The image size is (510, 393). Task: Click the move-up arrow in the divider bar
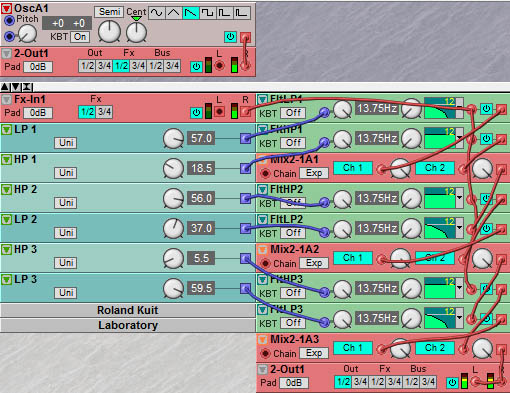click(5, 87)
